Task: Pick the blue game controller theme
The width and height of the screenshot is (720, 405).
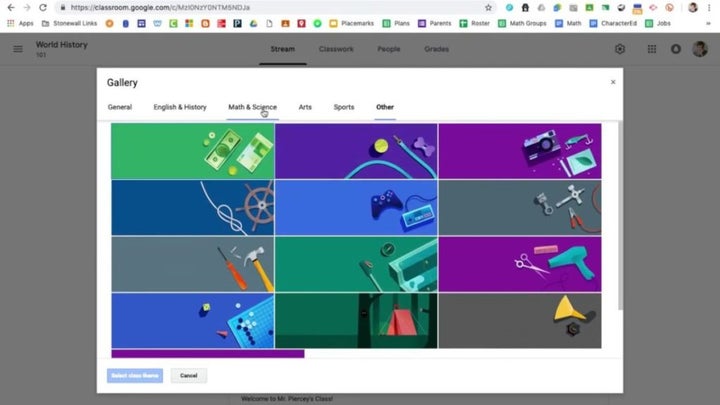Action: point(356,207)
